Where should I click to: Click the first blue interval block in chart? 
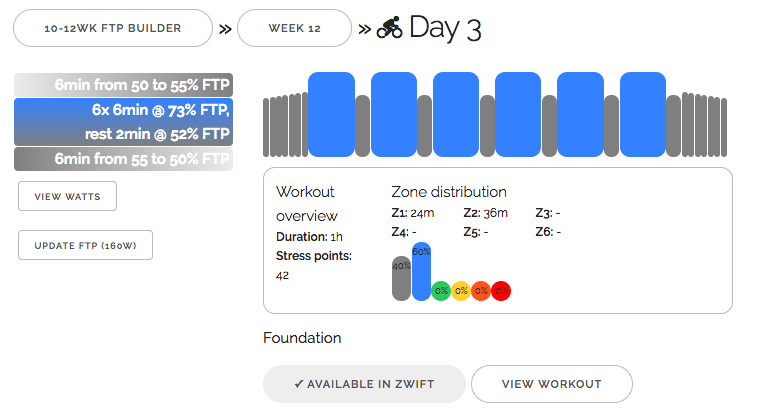331,113
